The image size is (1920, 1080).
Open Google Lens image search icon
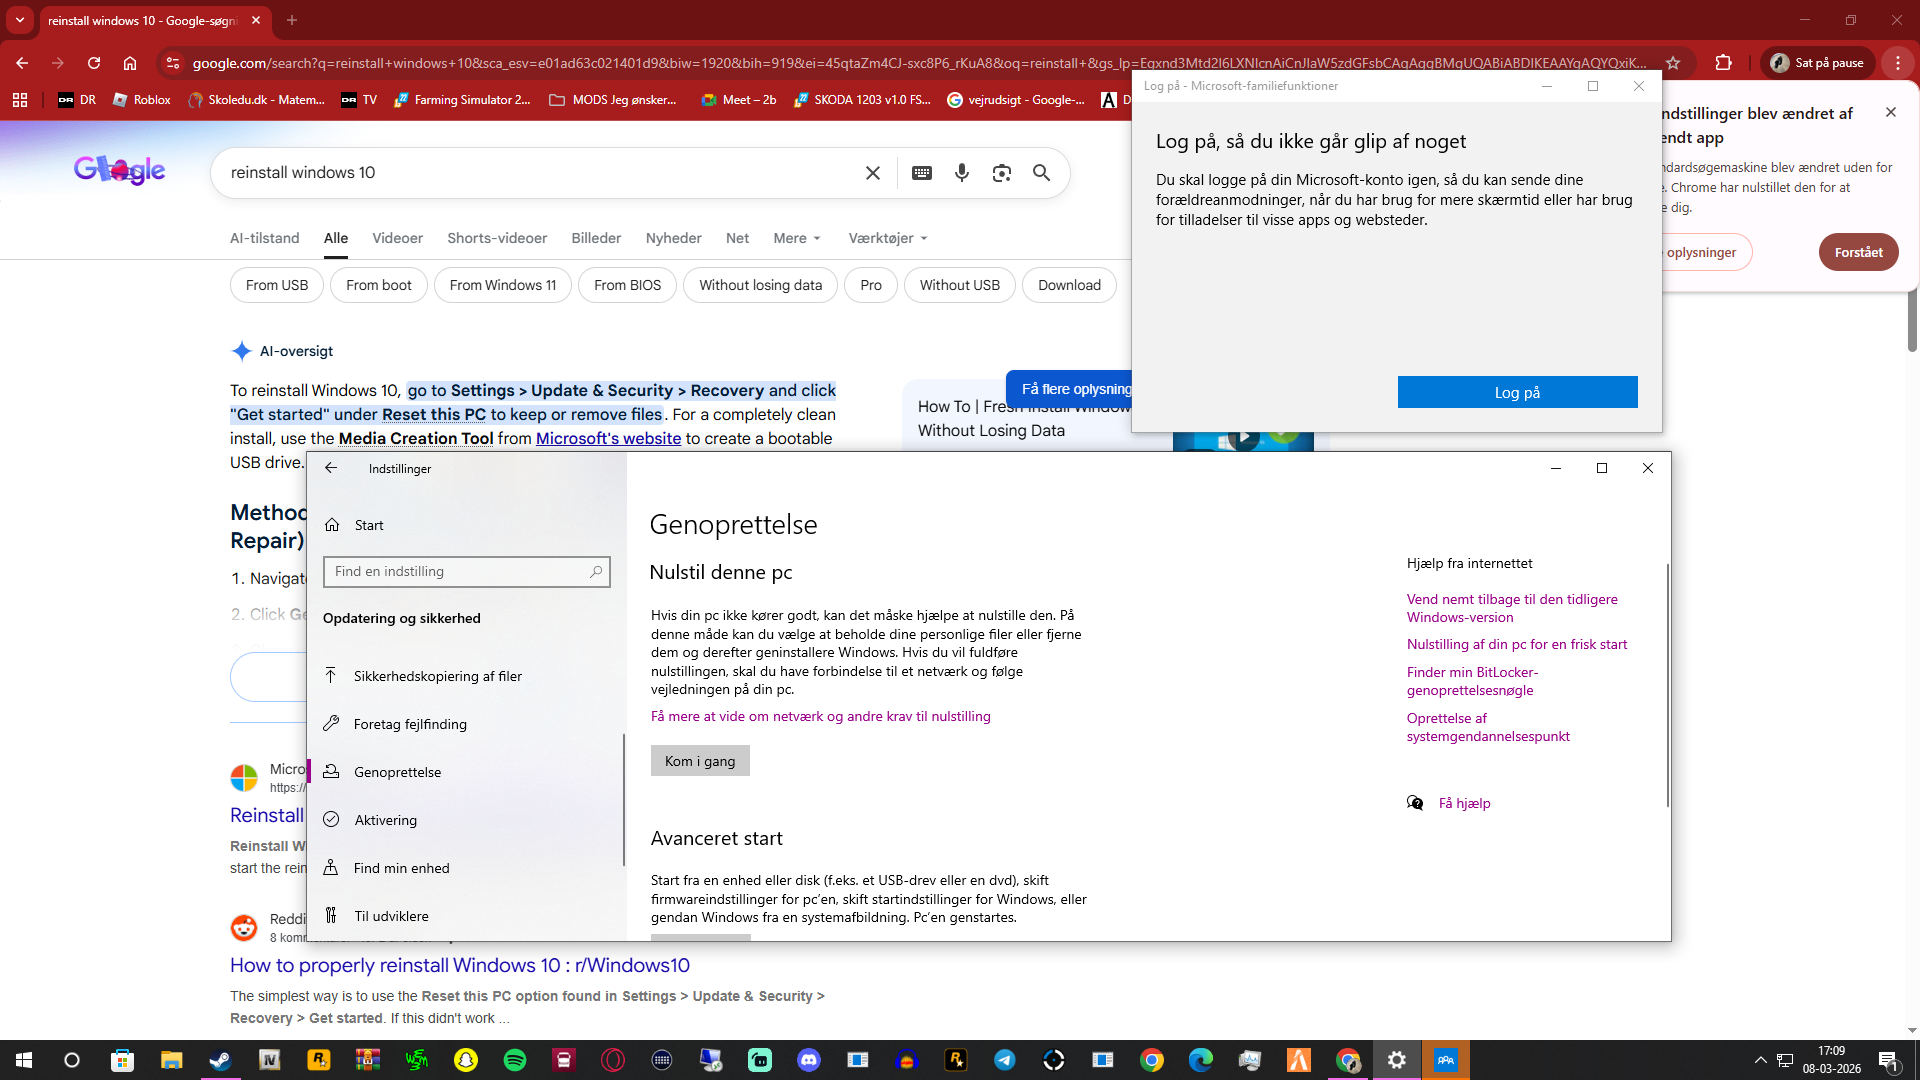click(1001, 173)
